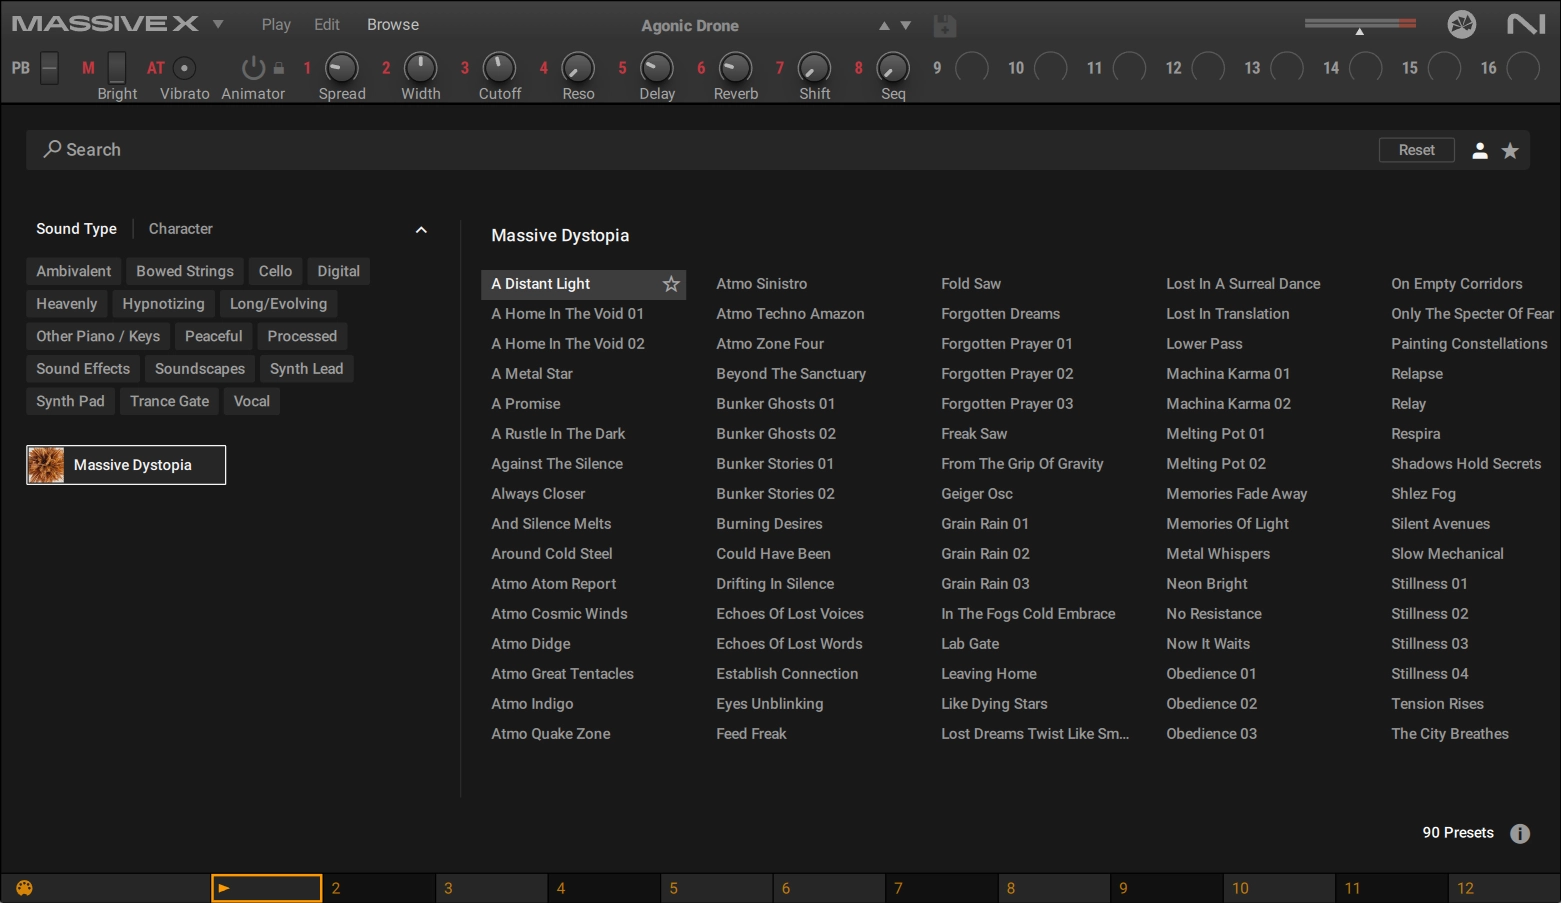The image size is (1561, 903).
Task: Open the main menu arrow beside Massive X logo
Action: tap(218, 24)
